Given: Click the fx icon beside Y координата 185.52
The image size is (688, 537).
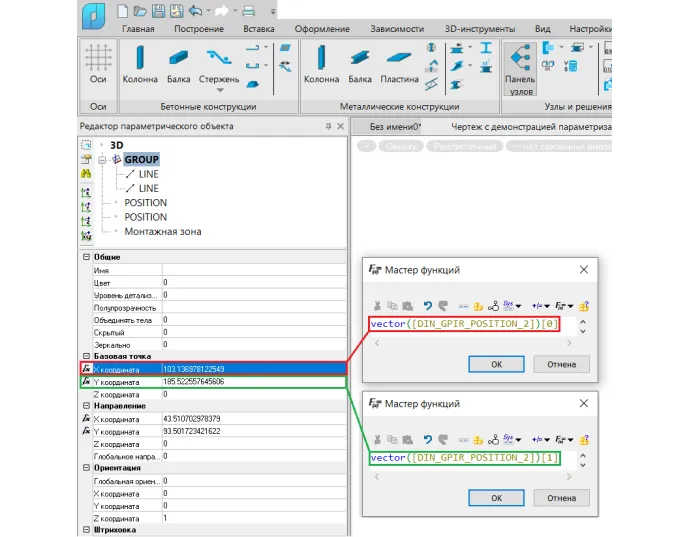Looking at the screenshot, I should coord(86,381).
